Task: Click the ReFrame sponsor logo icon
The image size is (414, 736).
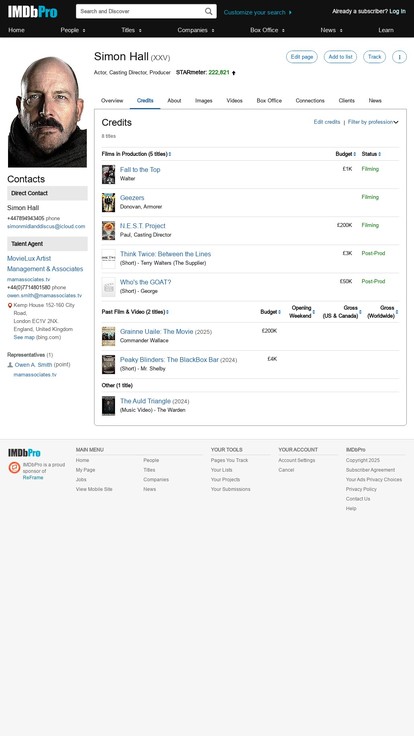Action: pos(14,468)
